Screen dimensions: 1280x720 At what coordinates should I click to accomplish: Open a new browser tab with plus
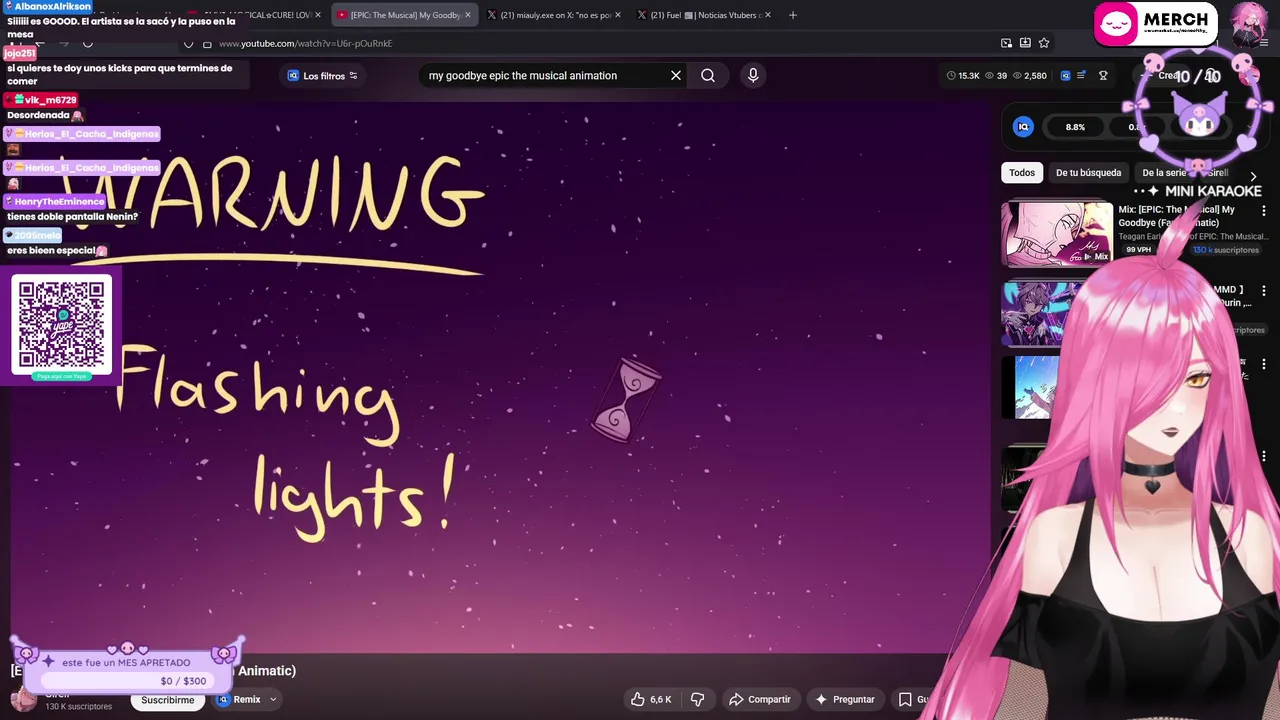(793, 15)
